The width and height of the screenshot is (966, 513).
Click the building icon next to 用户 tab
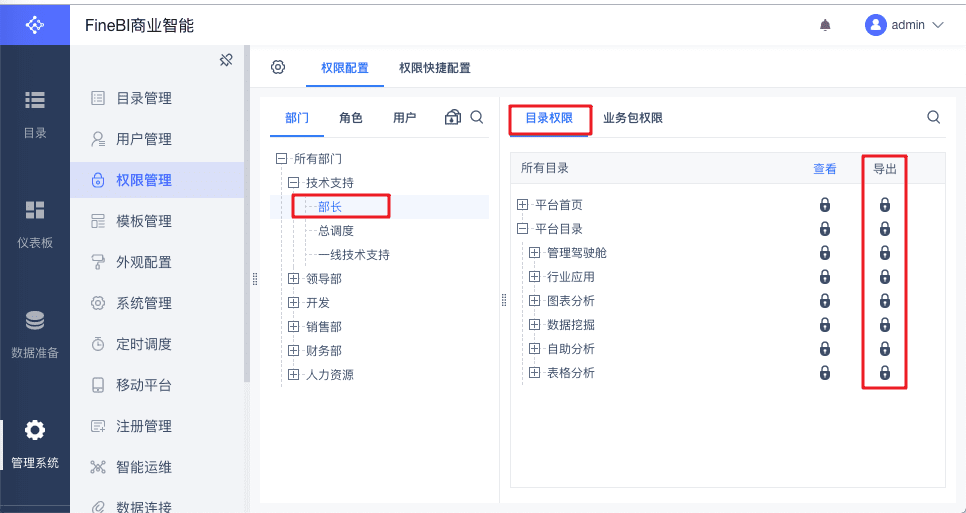click(x=453, y=117)
